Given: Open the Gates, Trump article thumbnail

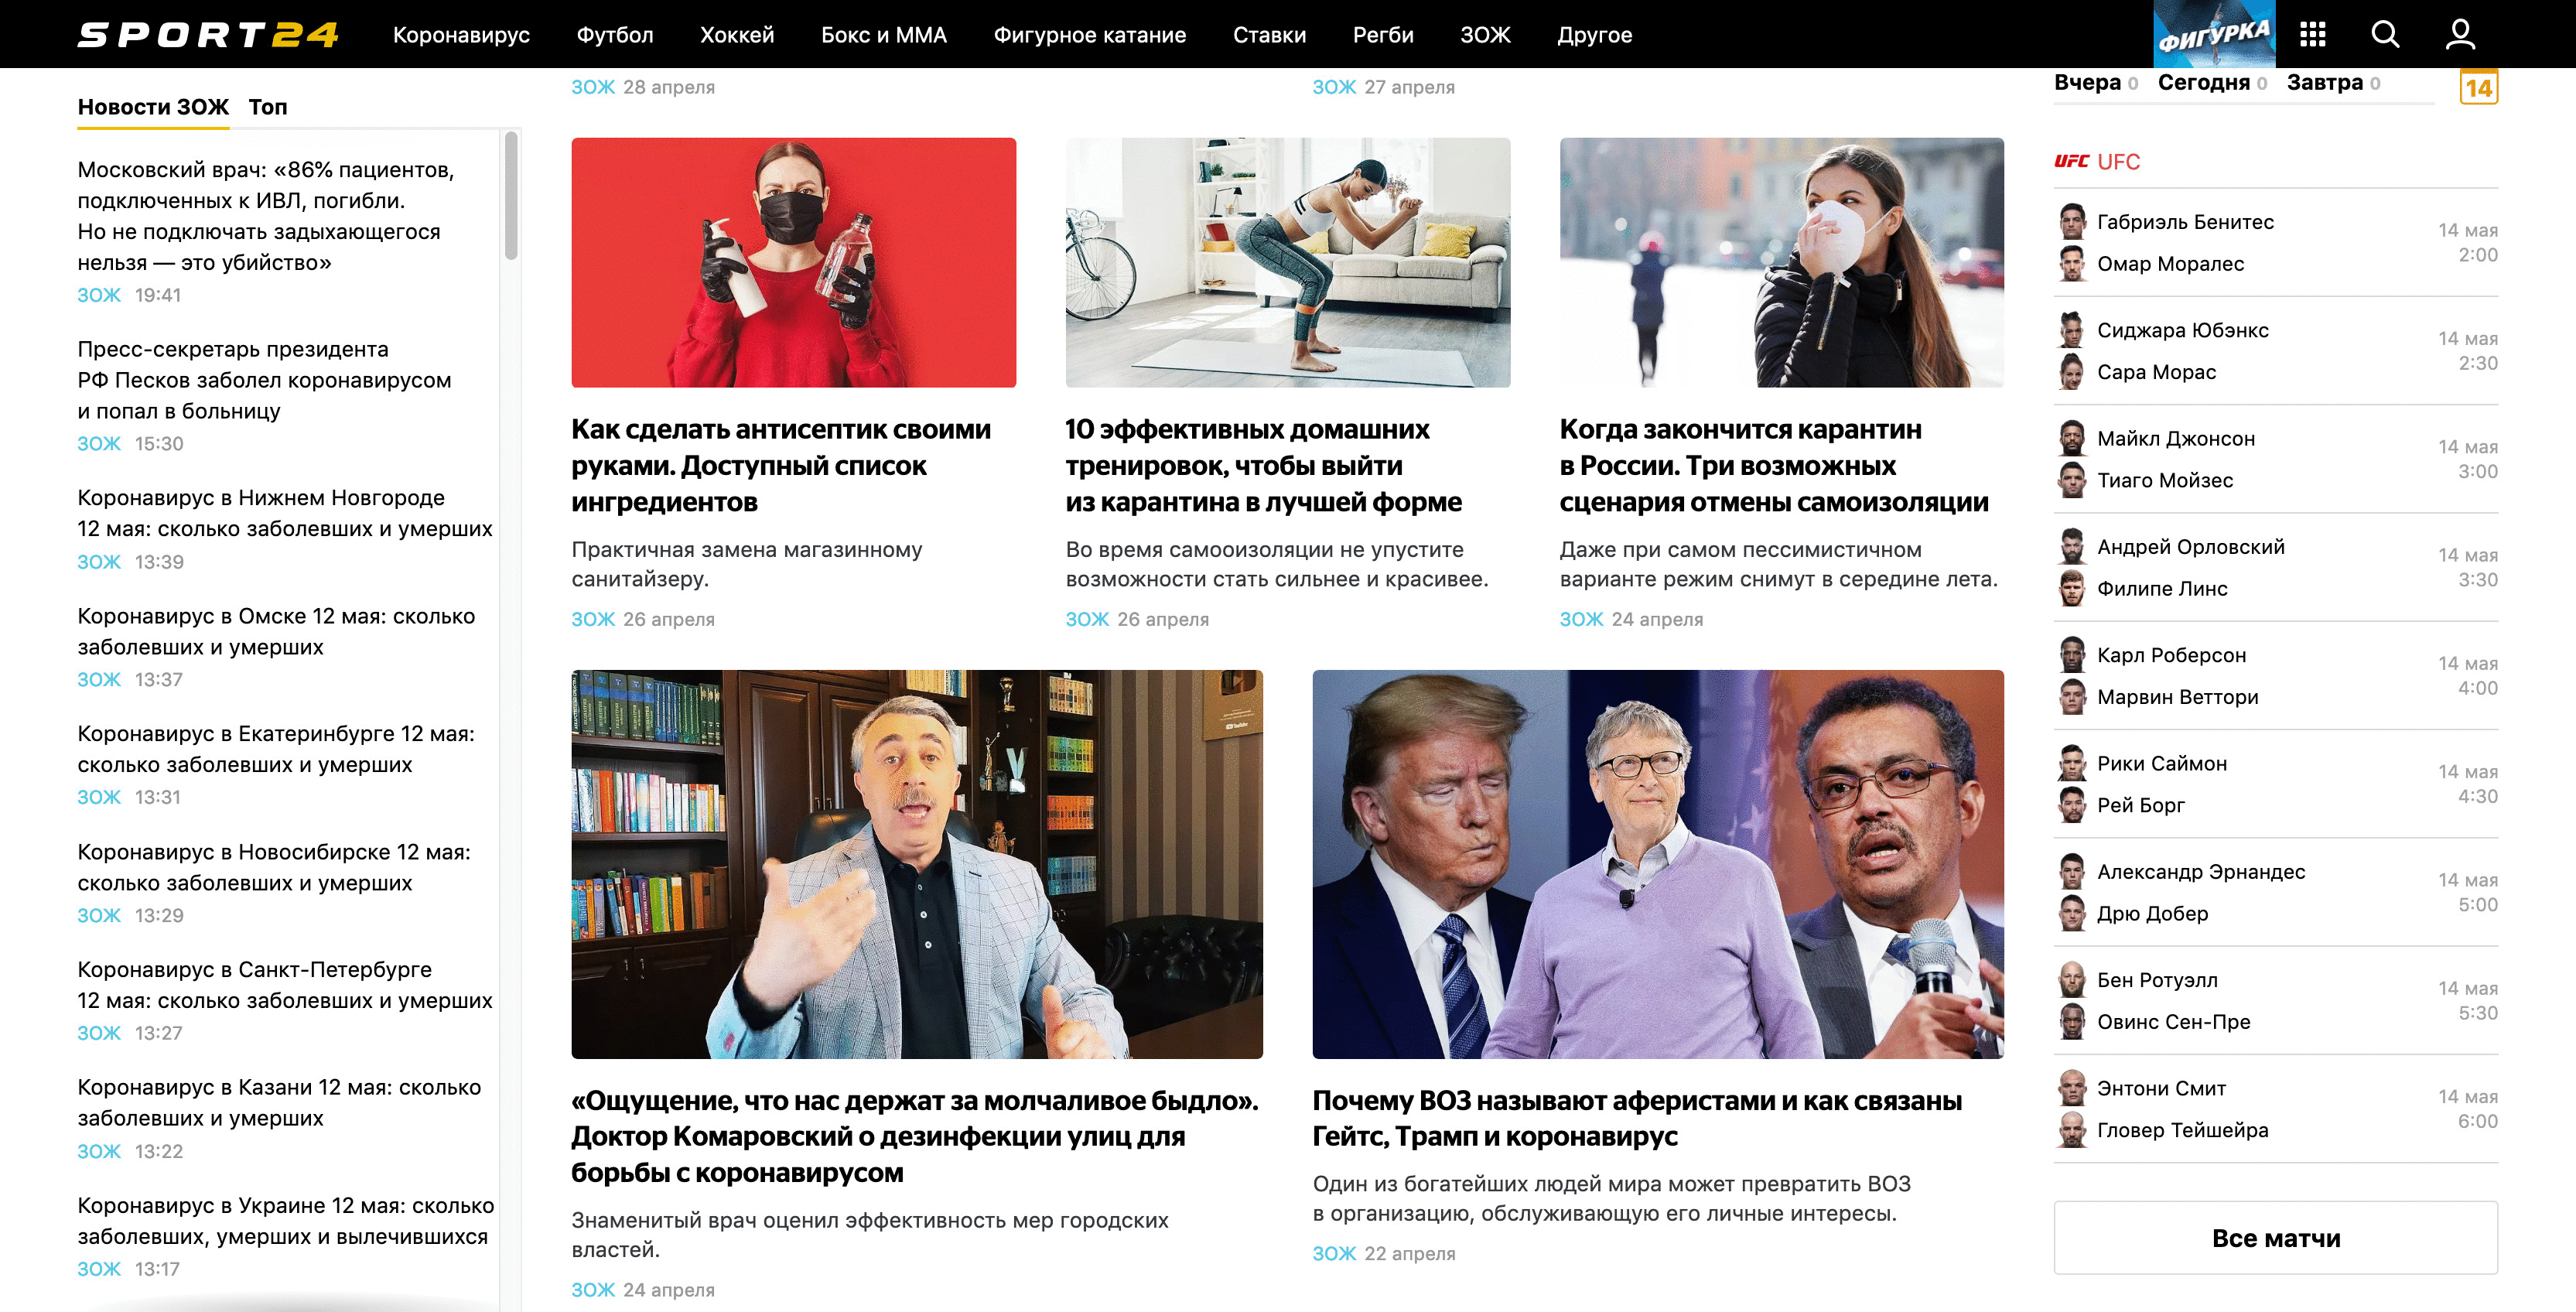Looking at the screenshot, I should (x=1657, y=864).
